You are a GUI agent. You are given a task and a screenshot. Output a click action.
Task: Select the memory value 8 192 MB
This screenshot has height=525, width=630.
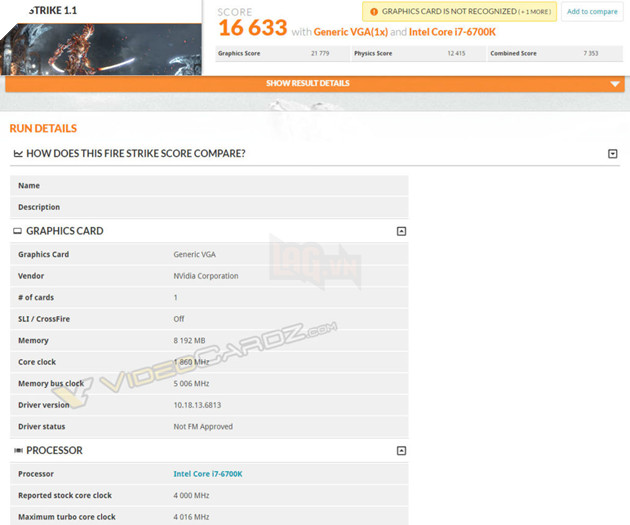tap(189, 341)
